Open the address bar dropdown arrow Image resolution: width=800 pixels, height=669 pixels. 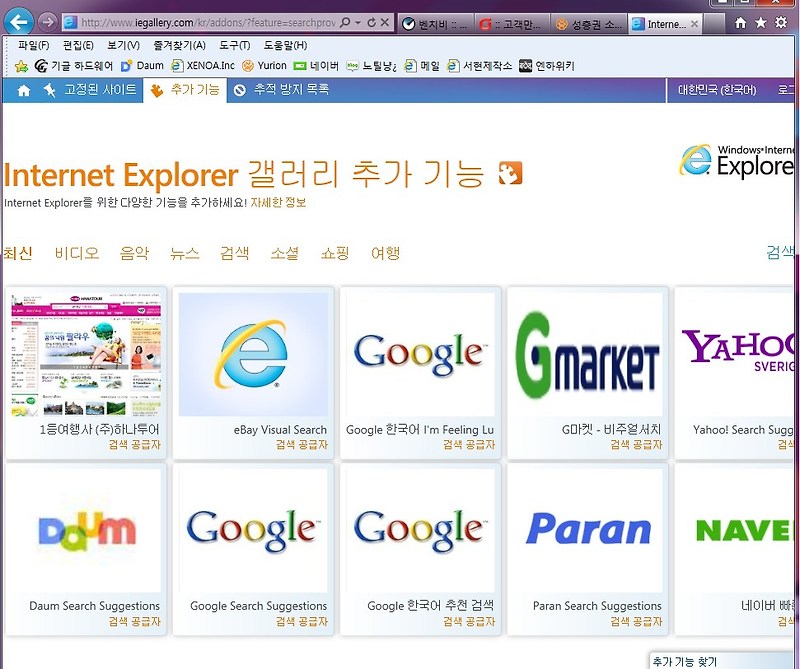point(358,22)
